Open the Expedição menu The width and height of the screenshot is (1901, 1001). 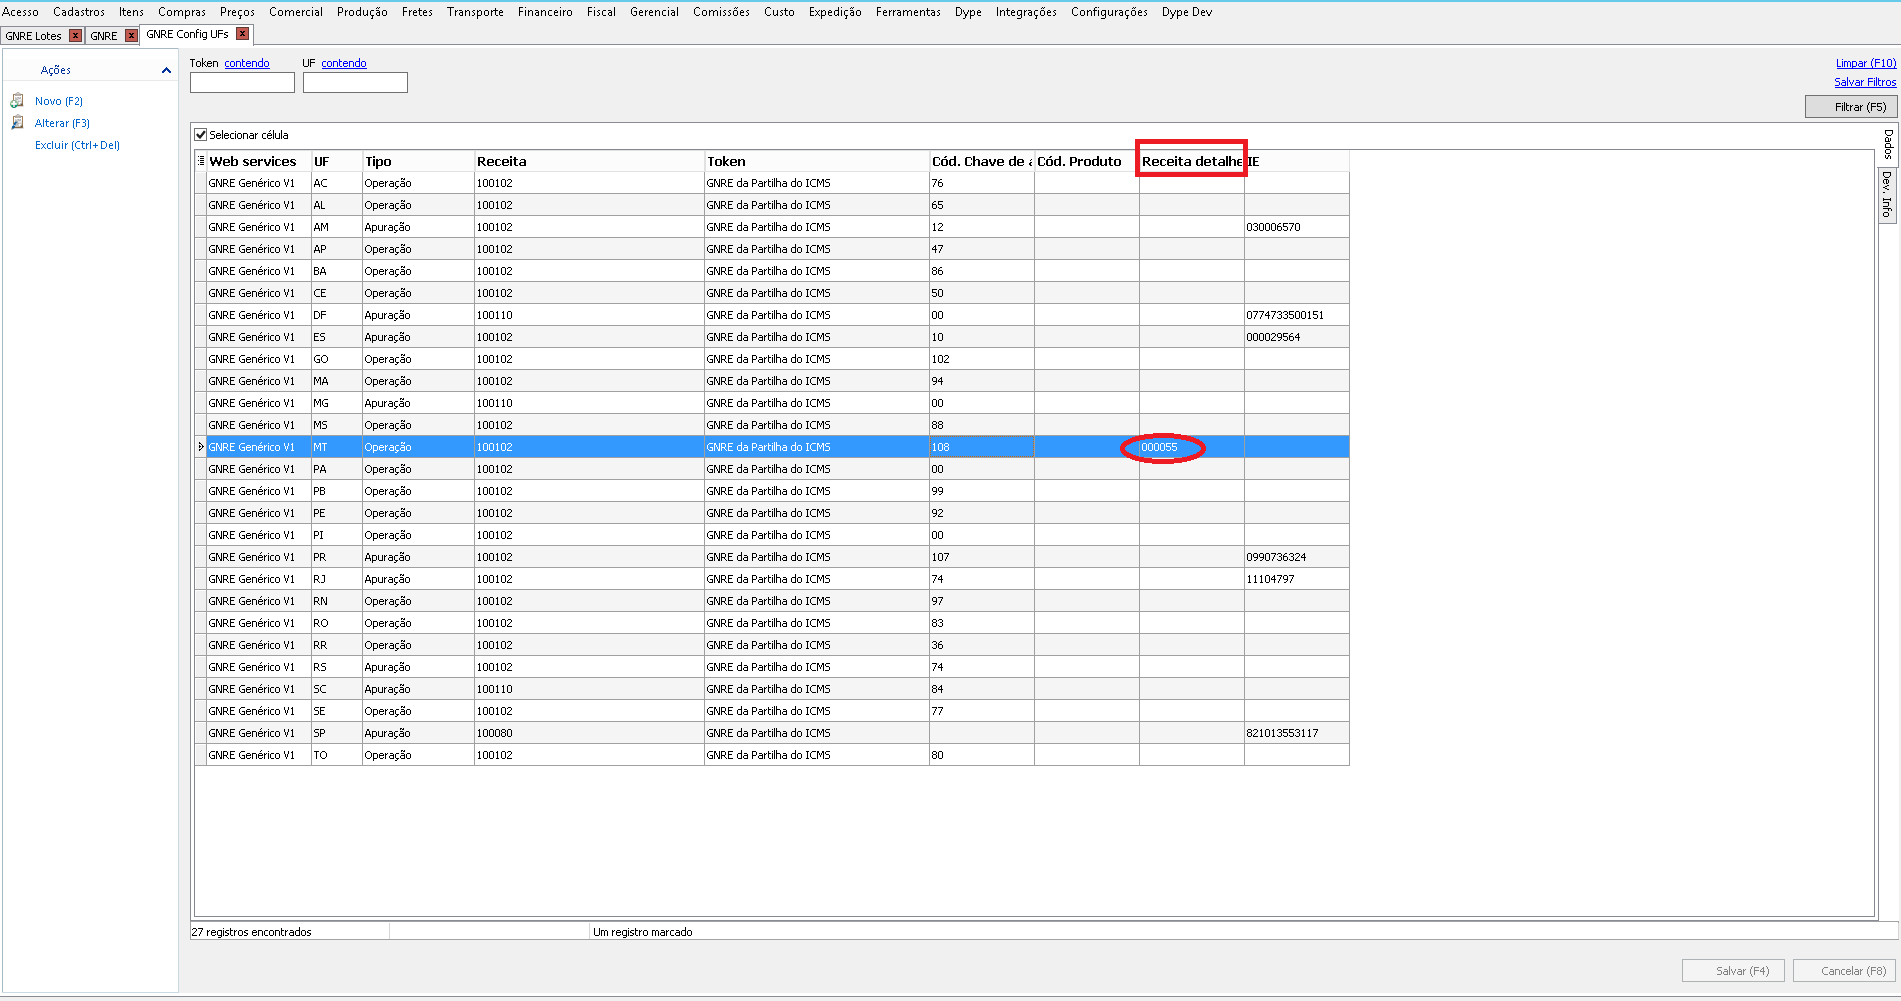point(835,12)
